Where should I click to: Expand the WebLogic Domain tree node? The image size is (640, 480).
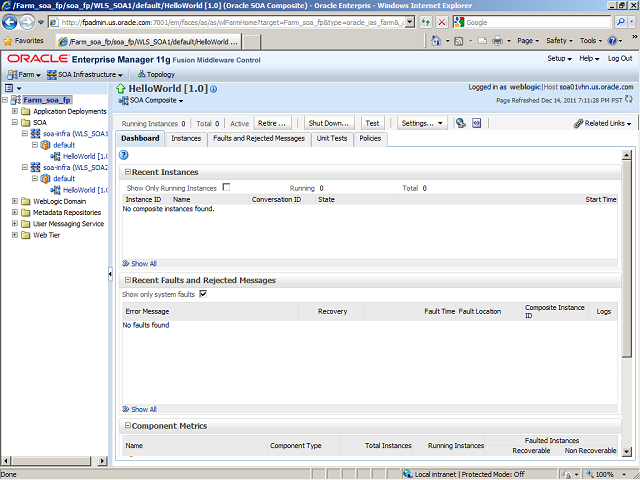[x=15, y=201]
